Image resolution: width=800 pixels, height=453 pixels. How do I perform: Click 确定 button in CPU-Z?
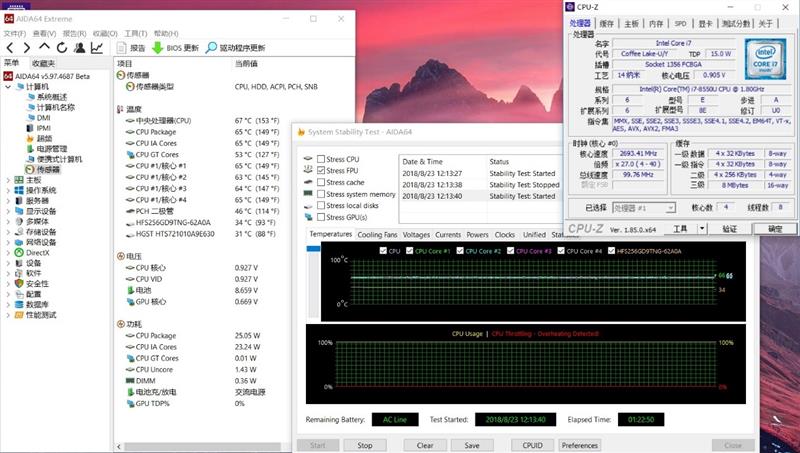point(774,229)
